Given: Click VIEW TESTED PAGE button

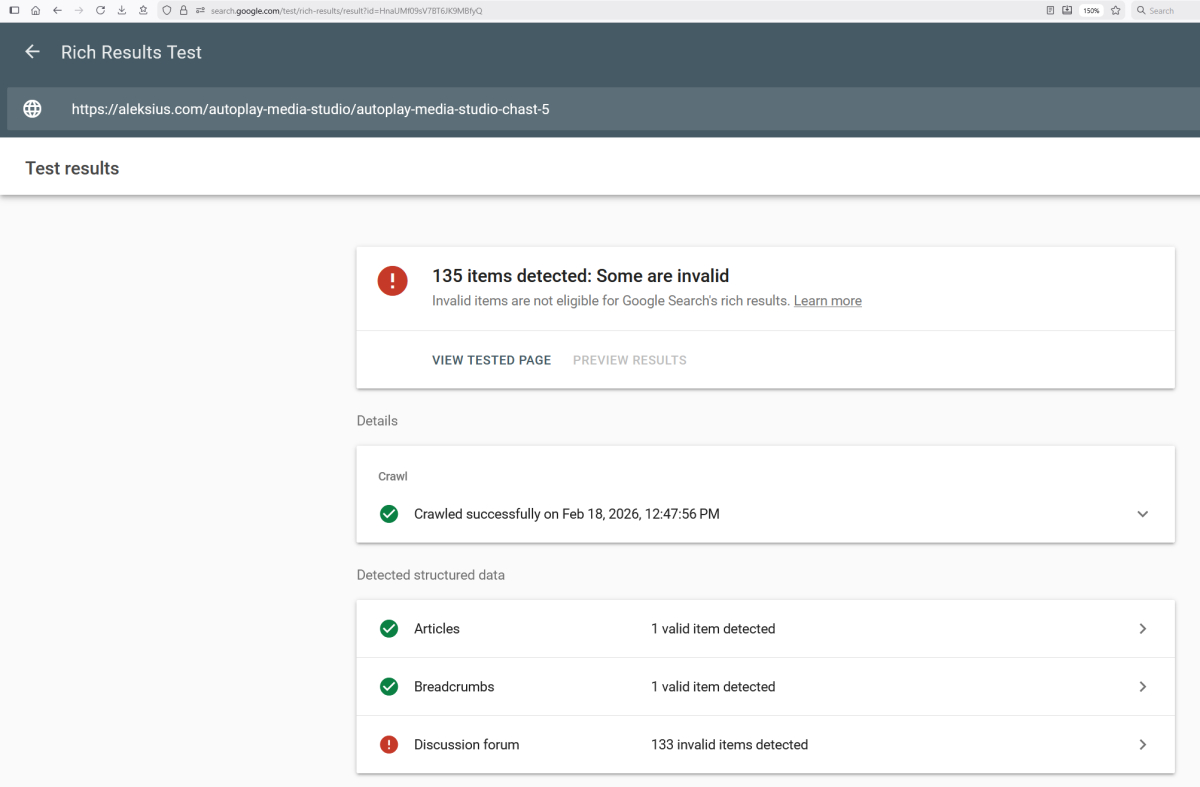Looking at the screenshot, I should (x=491, y=360).
